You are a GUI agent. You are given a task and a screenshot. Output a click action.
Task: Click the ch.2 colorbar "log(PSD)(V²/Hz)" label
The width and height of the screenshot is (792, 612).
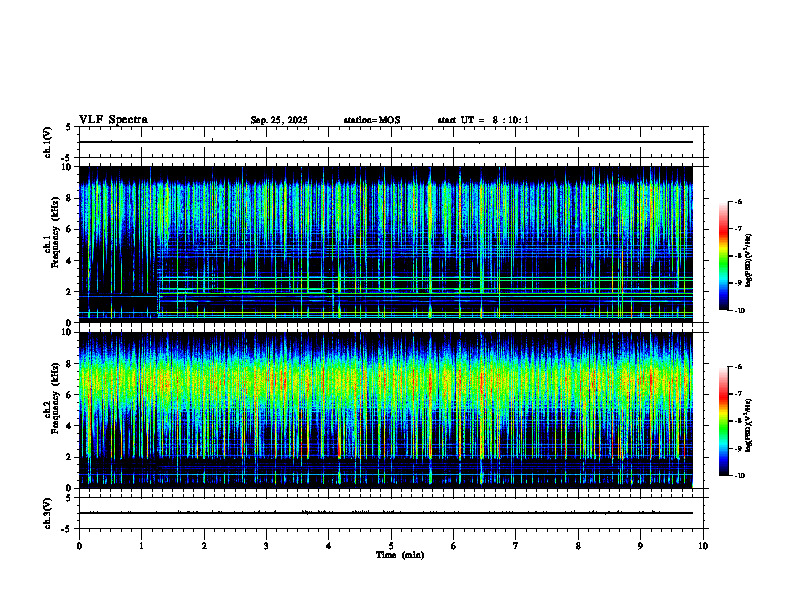pyautogui.click(x=748, y=425)
